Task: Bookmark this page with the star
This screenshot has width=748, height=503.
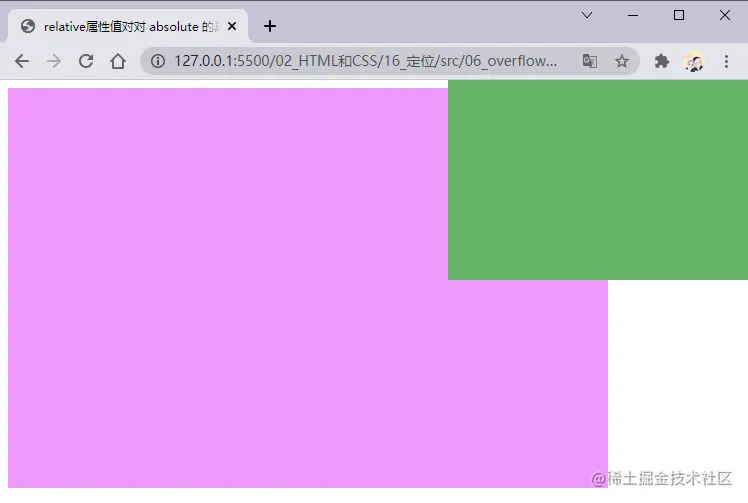Action: click(622, 61)
